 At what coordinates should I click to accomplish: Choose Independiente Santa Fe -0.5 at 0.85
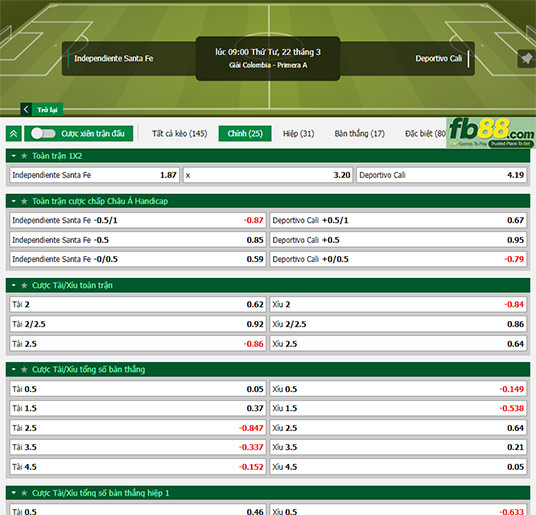(138, 240)
